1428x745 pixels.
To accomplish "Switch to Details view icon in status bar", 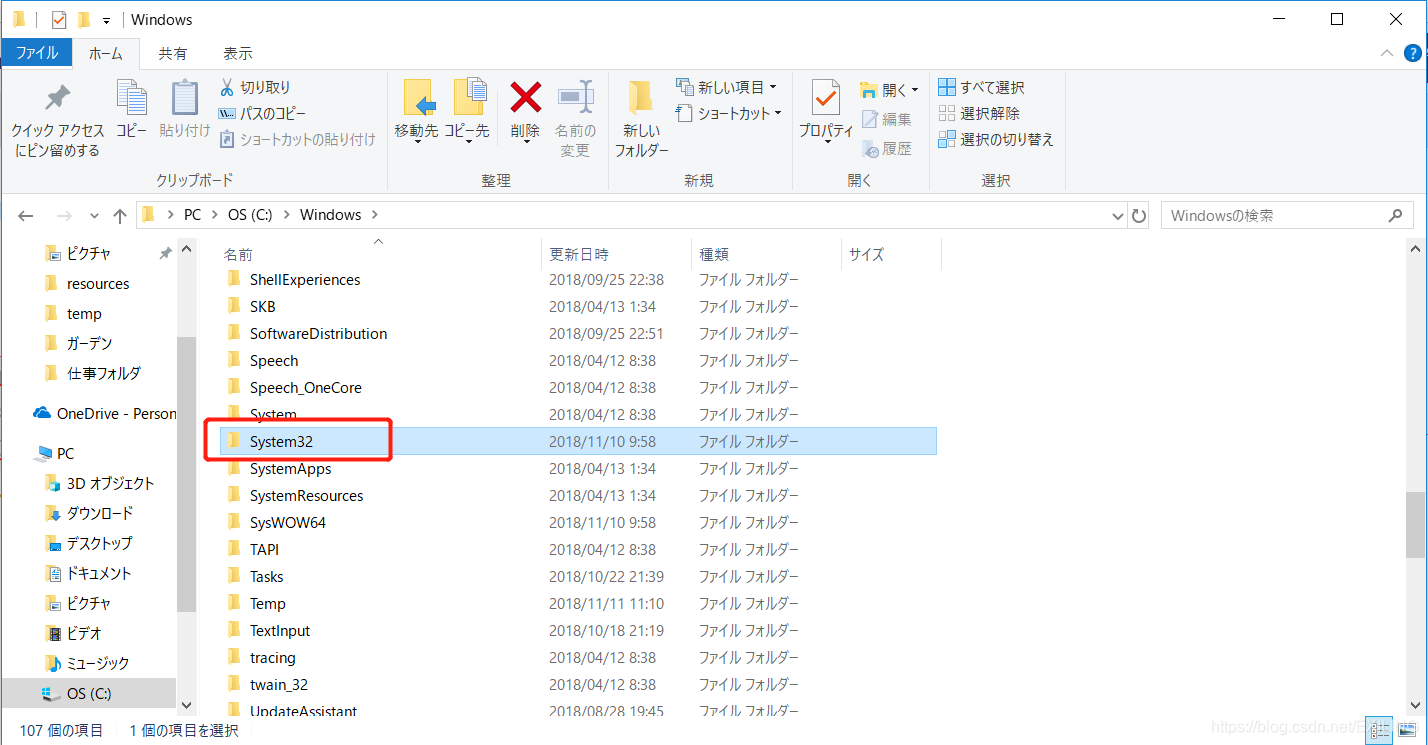I will click(x=1380, y=730).
